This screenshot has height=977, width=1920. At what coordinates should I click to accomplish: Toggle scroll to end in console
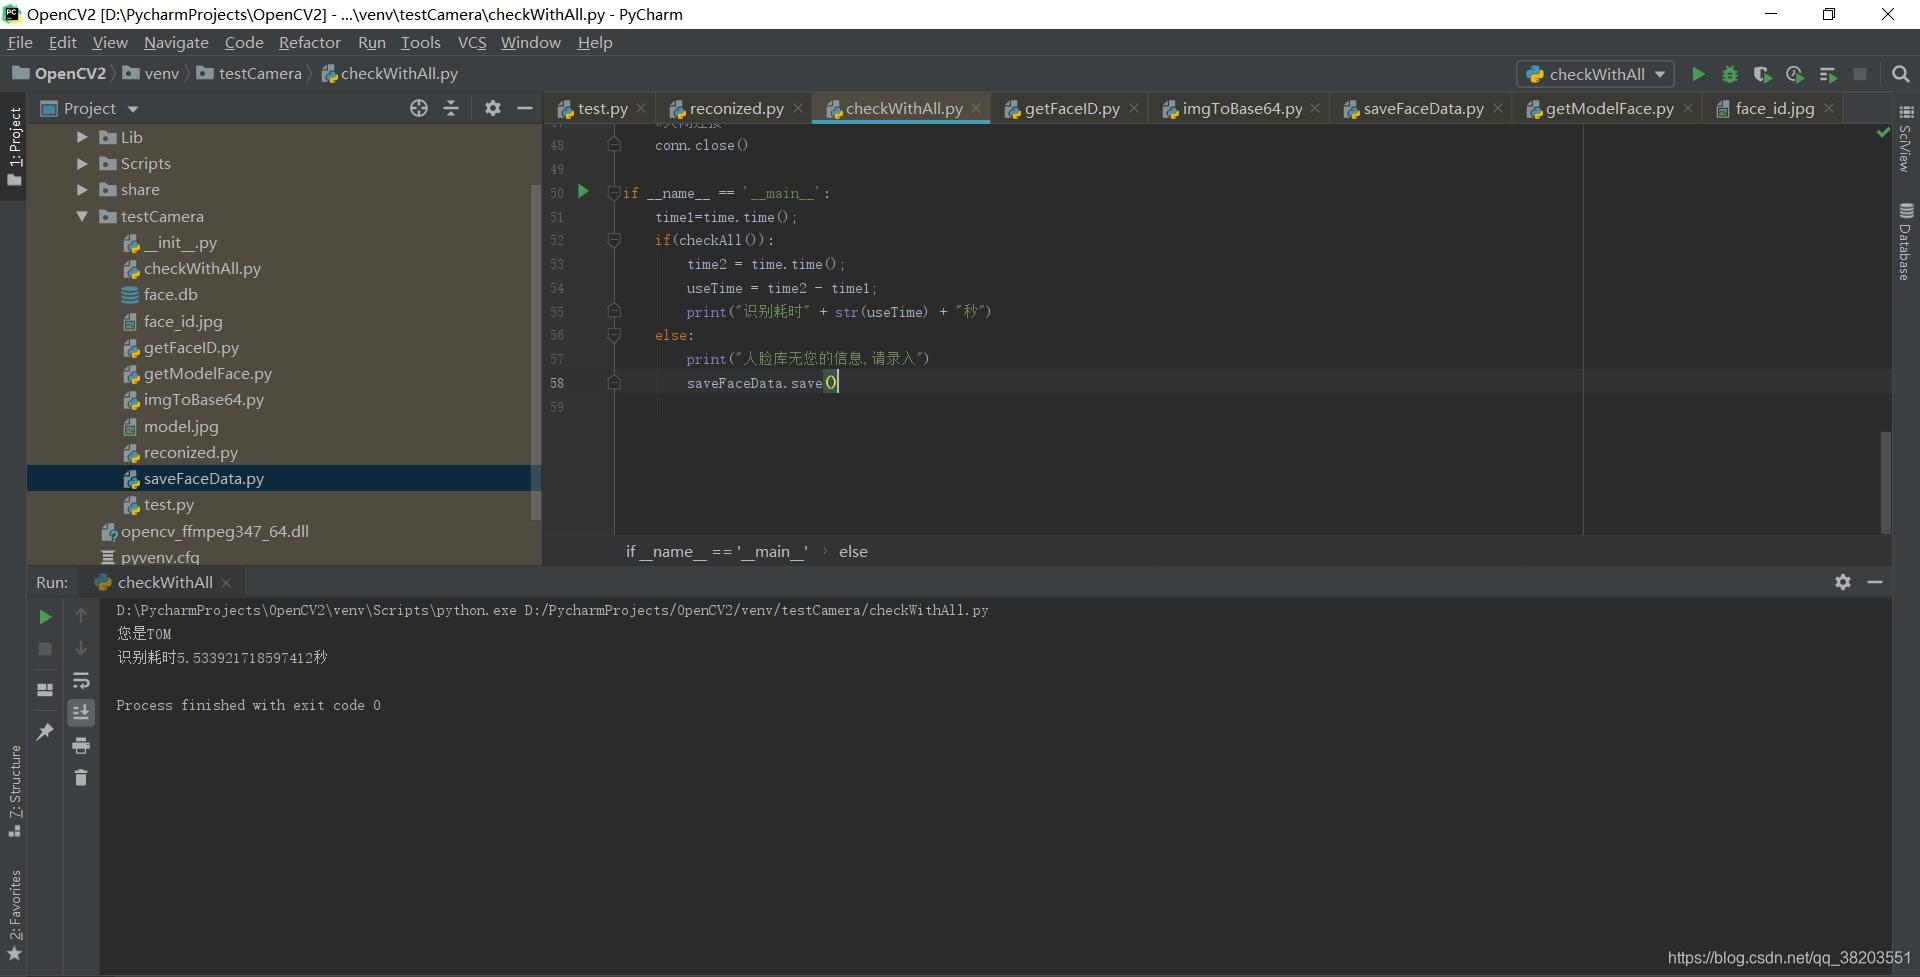[81, 712]
